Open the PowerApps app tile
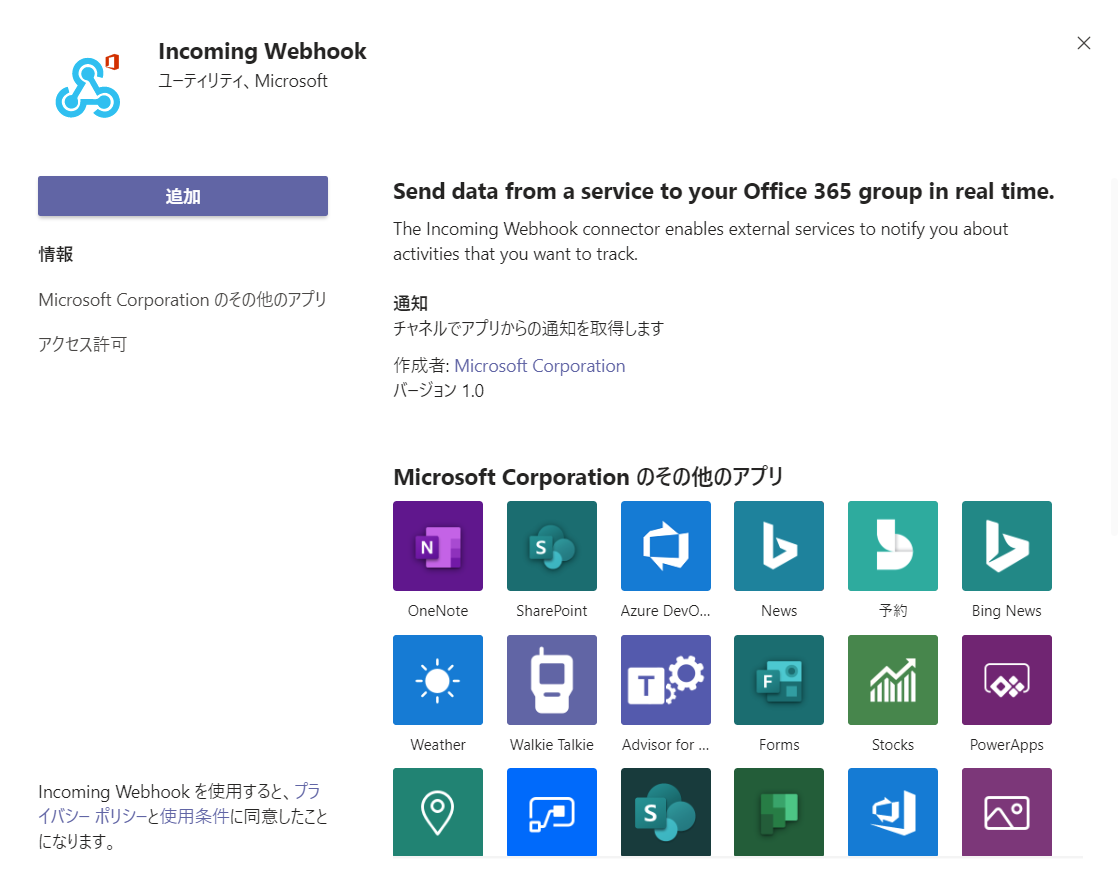 point(1007,680)
